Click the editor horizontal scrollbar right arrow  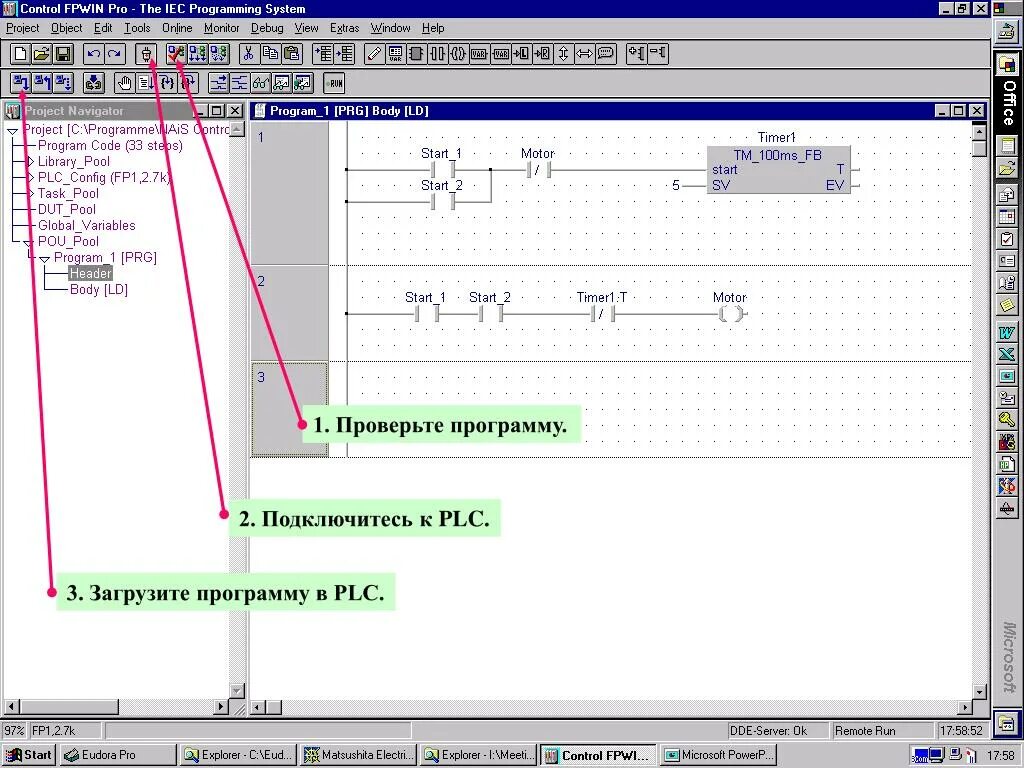pyautogui.click(x=965, y=707)
